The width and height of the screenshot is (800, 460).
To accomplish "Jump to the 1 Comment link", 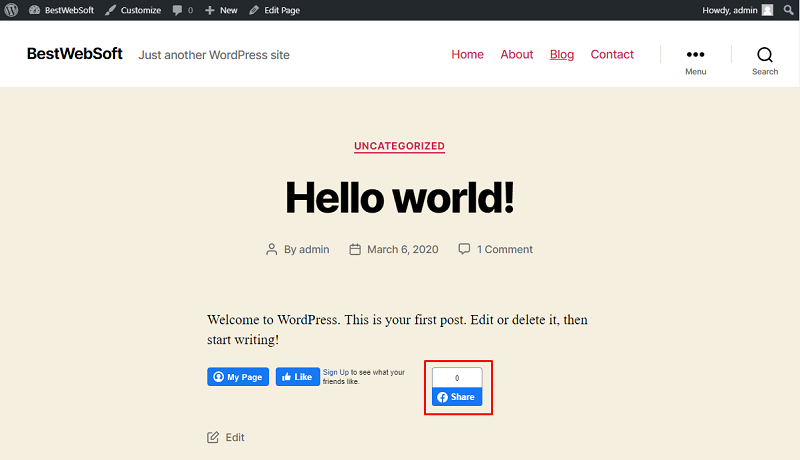I will coord(505,249).
